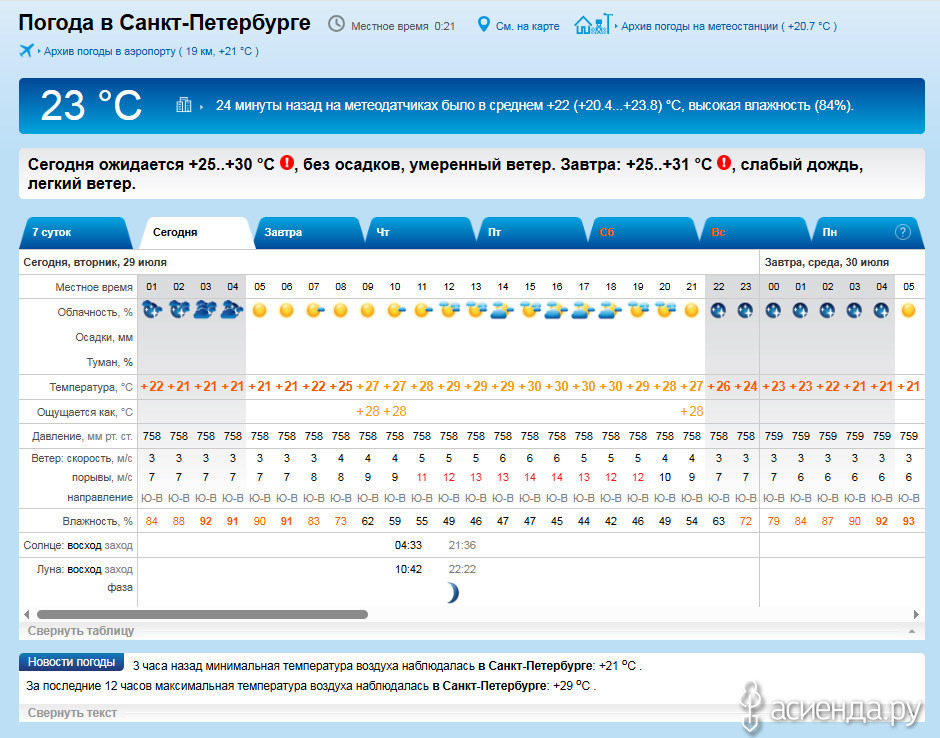Click the horizontal scrollbar thumb under table
940x738 pixels.
[202, 615]
